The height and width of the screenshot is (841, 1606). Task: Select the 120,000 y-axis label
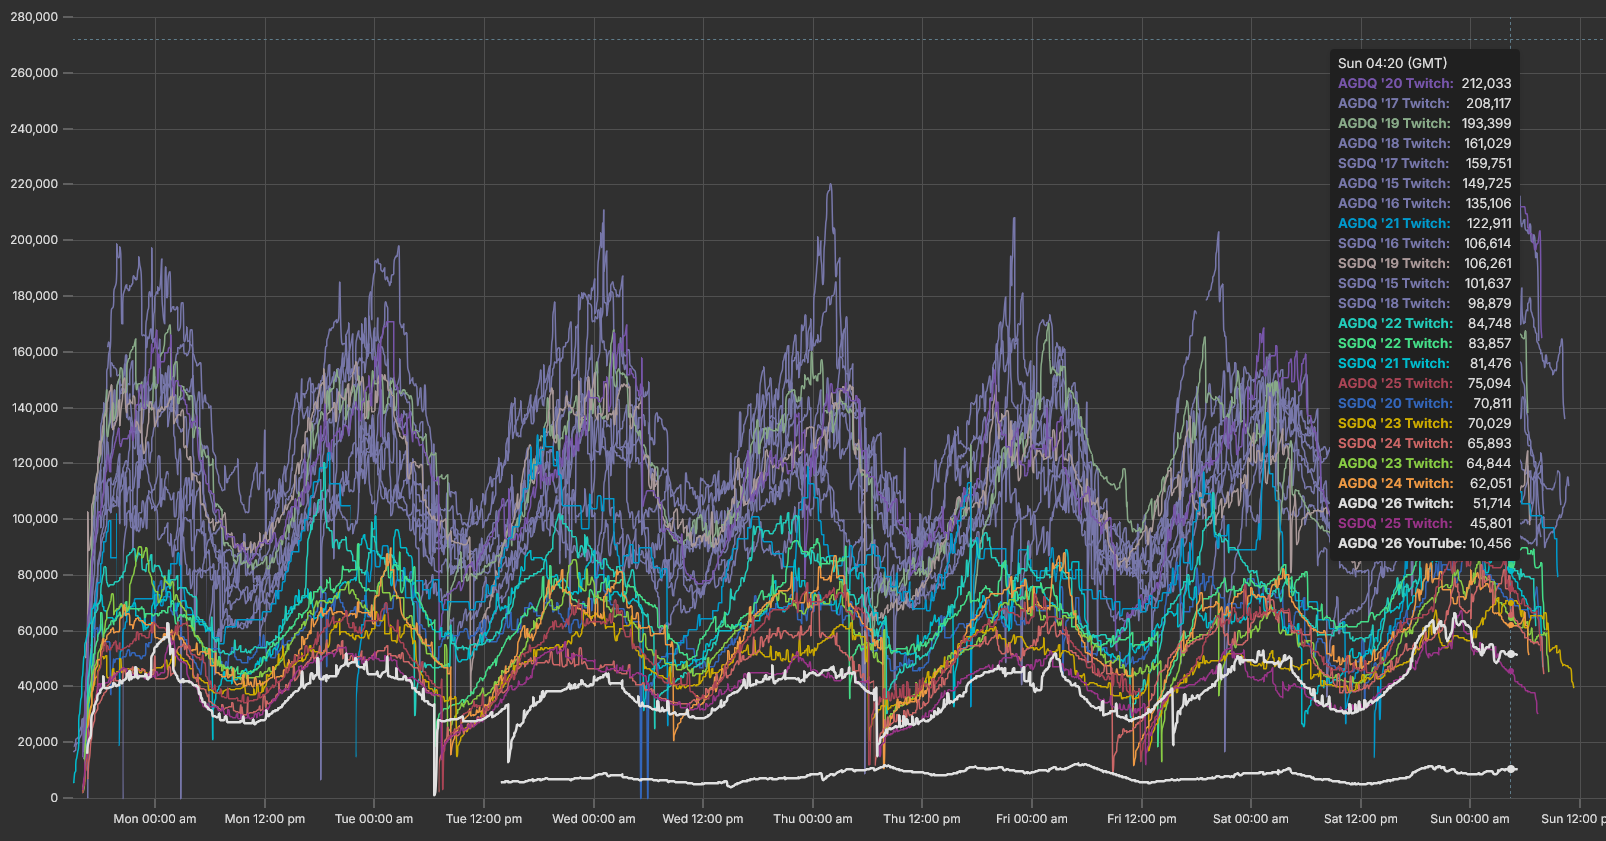click(x=34, y=463)
